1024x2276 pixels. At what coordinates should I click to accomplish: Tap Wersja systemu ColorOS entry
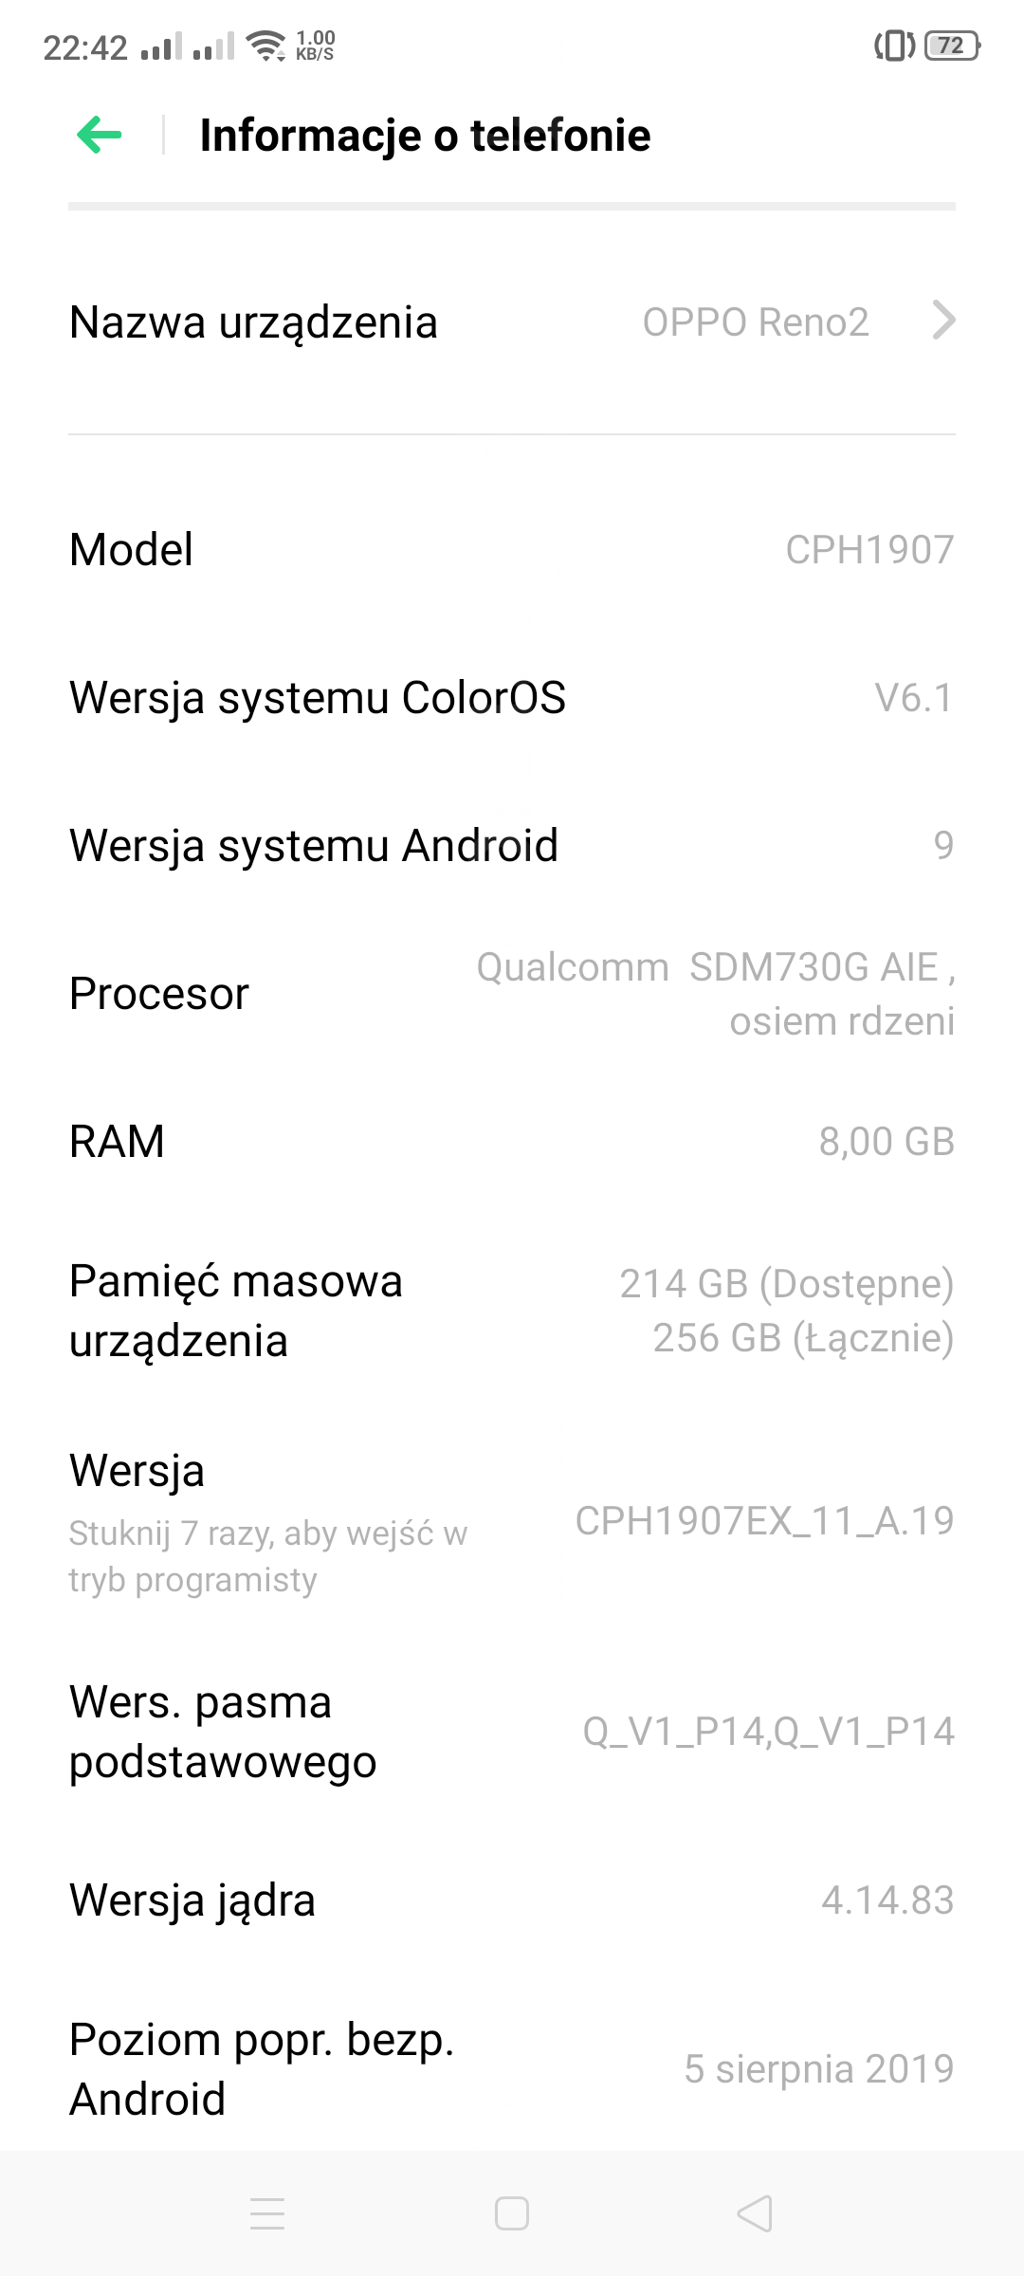(x=512, y=697)
